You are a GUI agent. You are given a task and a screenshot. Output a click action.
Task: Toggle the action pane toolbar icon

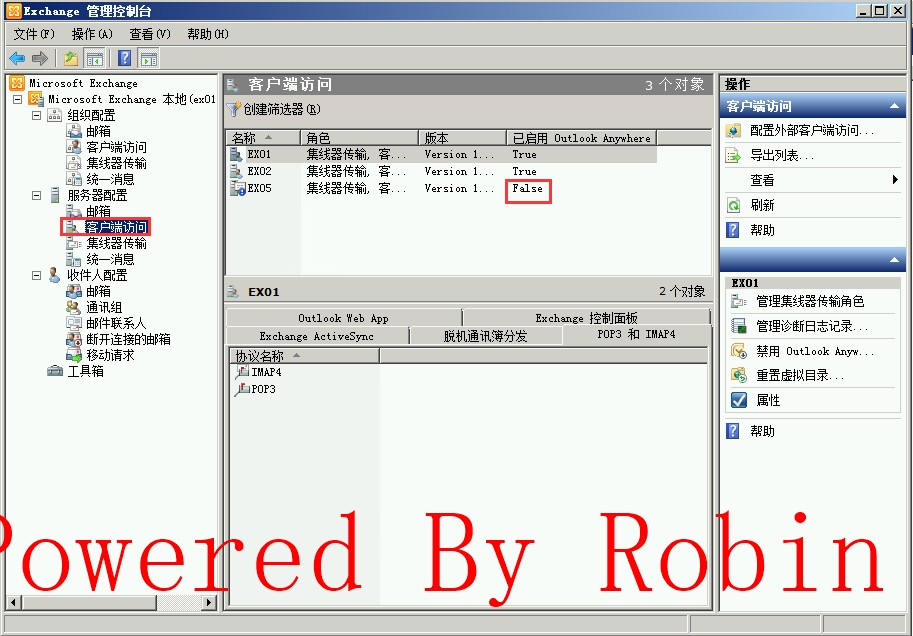coord(148,58)
